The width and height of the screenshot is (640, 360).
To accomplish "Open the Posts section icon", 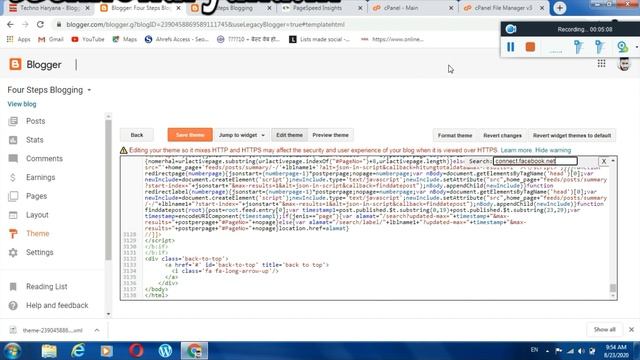I will (x=13, y=121).
